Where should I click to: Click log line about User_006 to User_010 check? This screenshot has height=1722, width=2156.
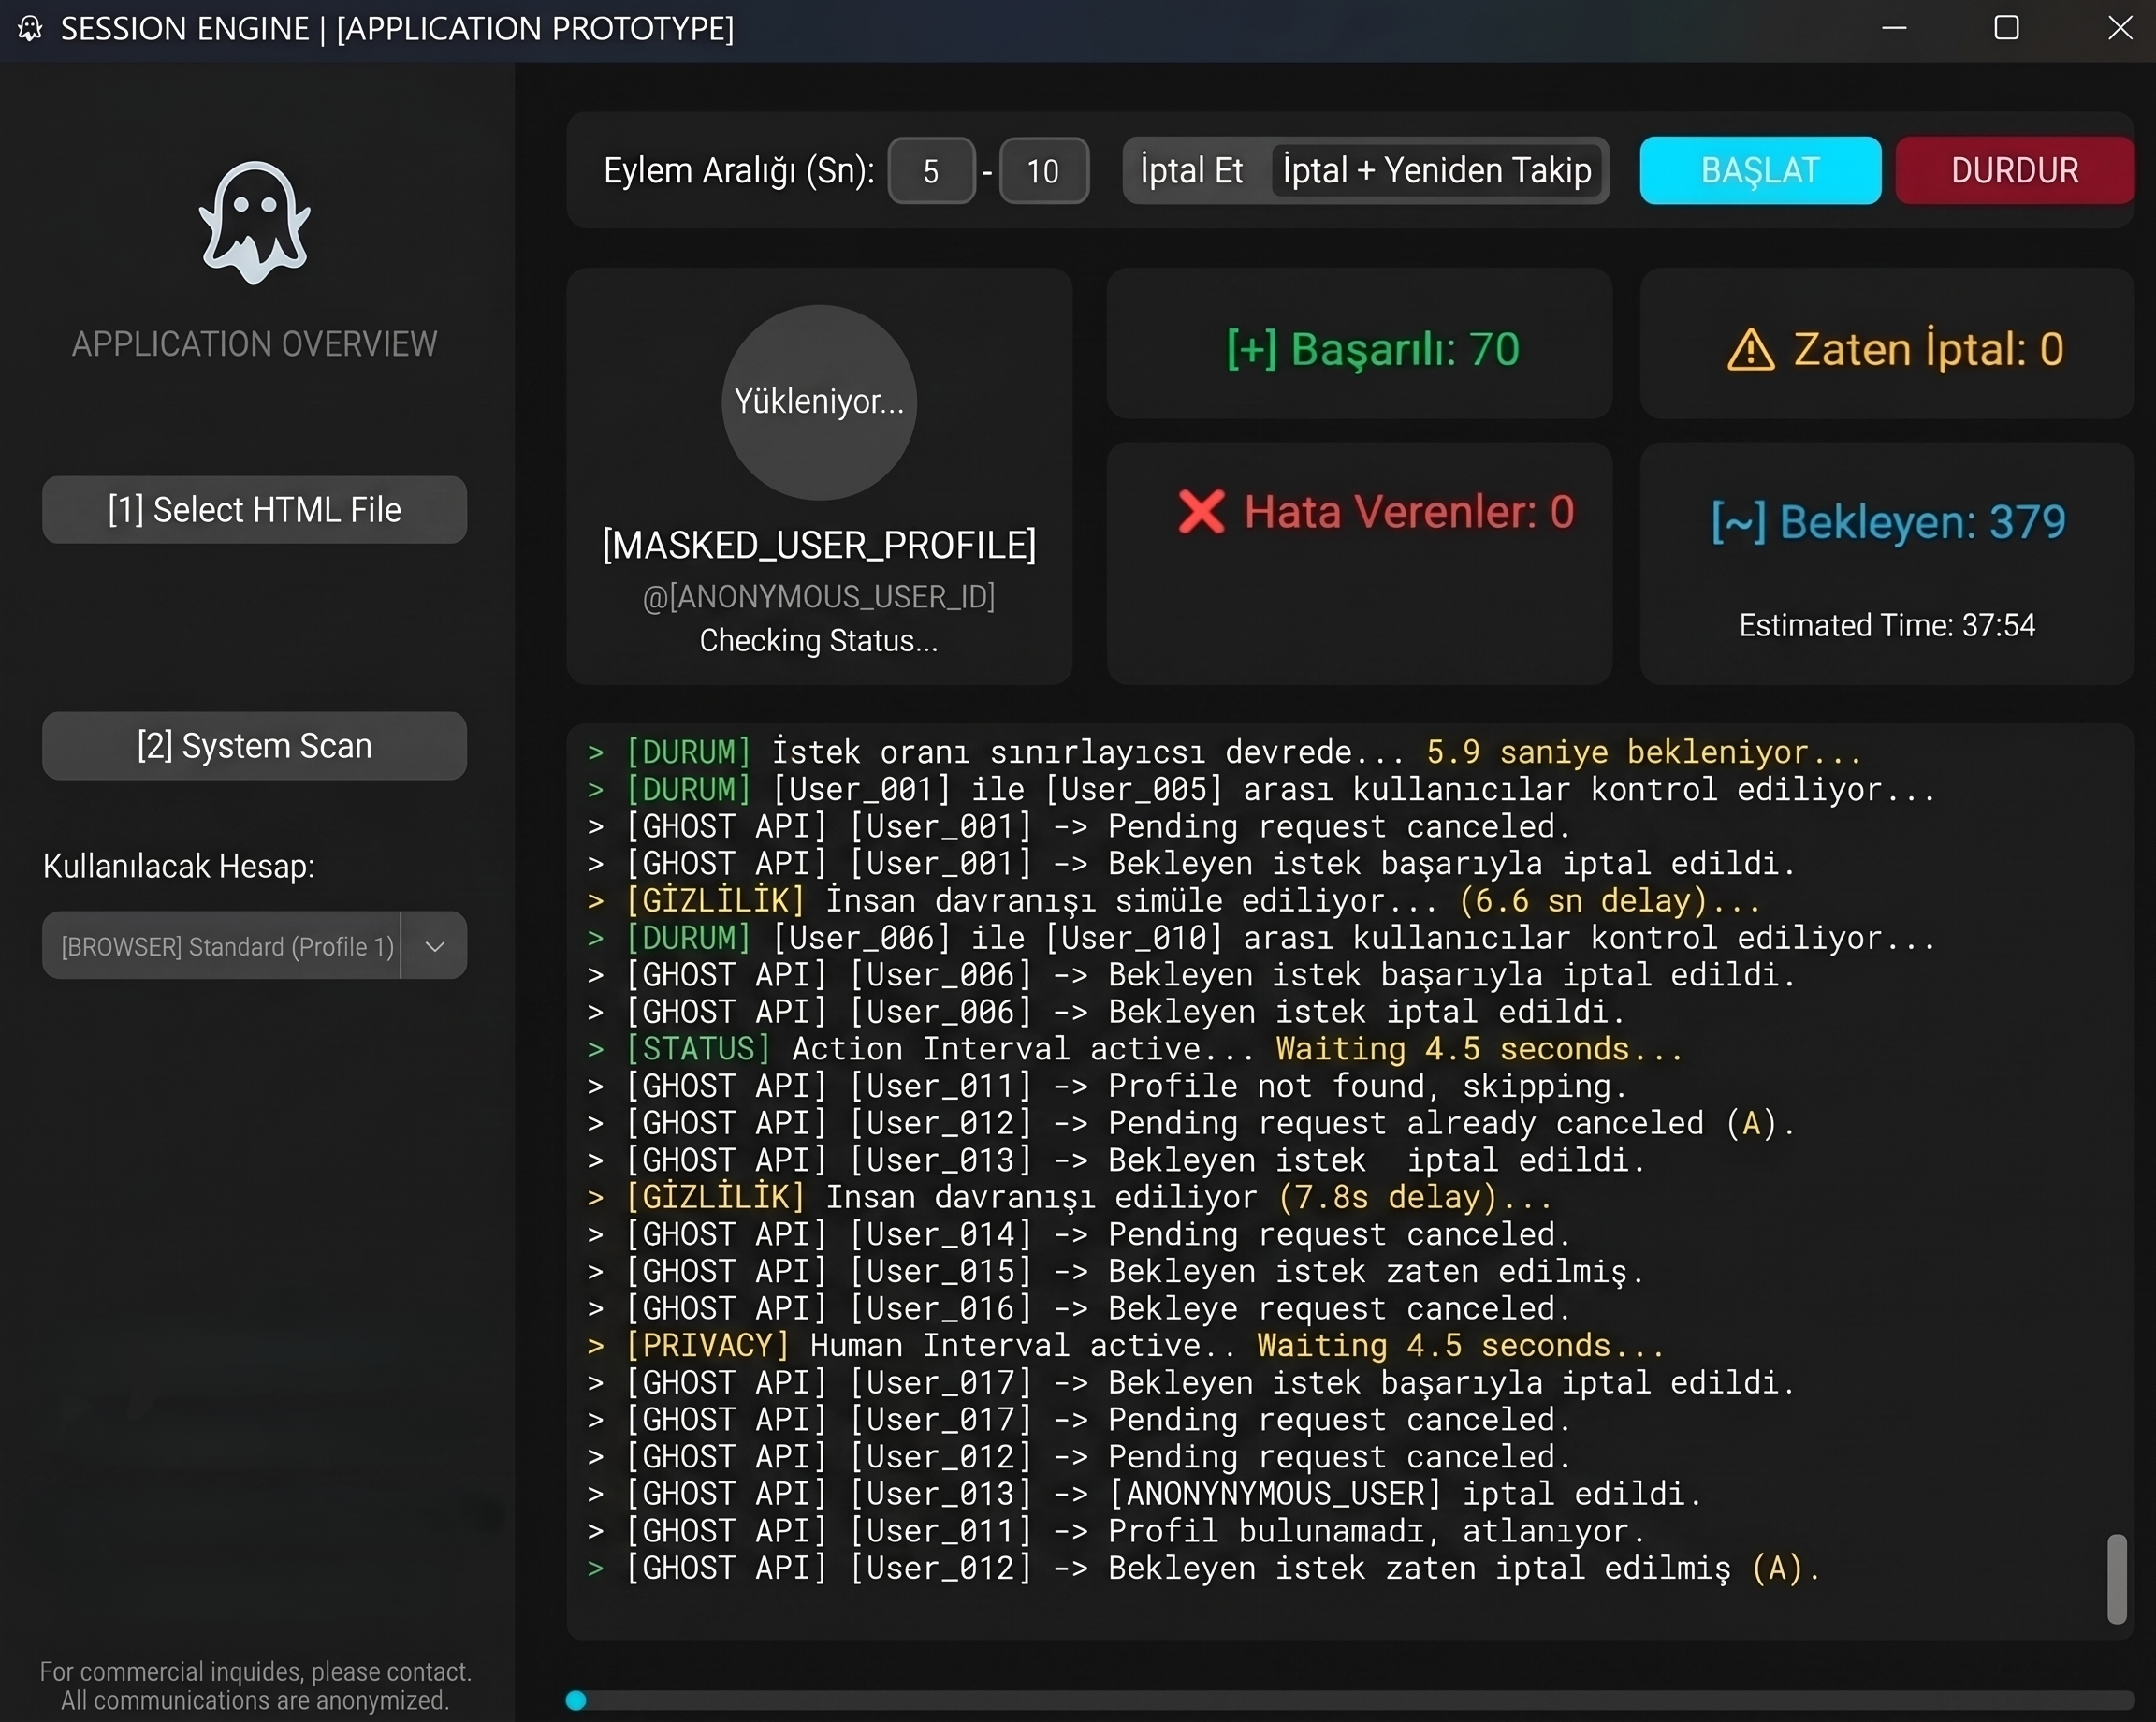tap(1262, 937)
